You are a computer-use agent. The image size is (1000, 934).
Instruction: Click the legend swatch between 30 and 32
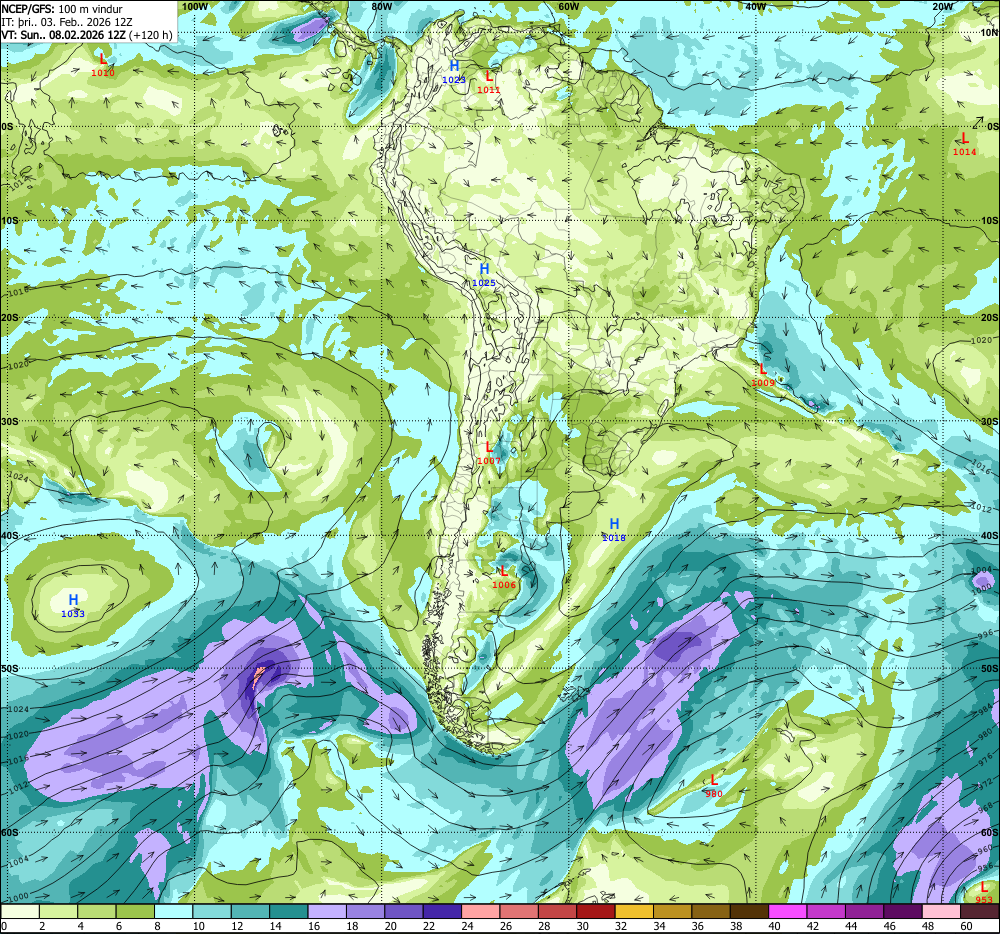(x=596, y=911)
